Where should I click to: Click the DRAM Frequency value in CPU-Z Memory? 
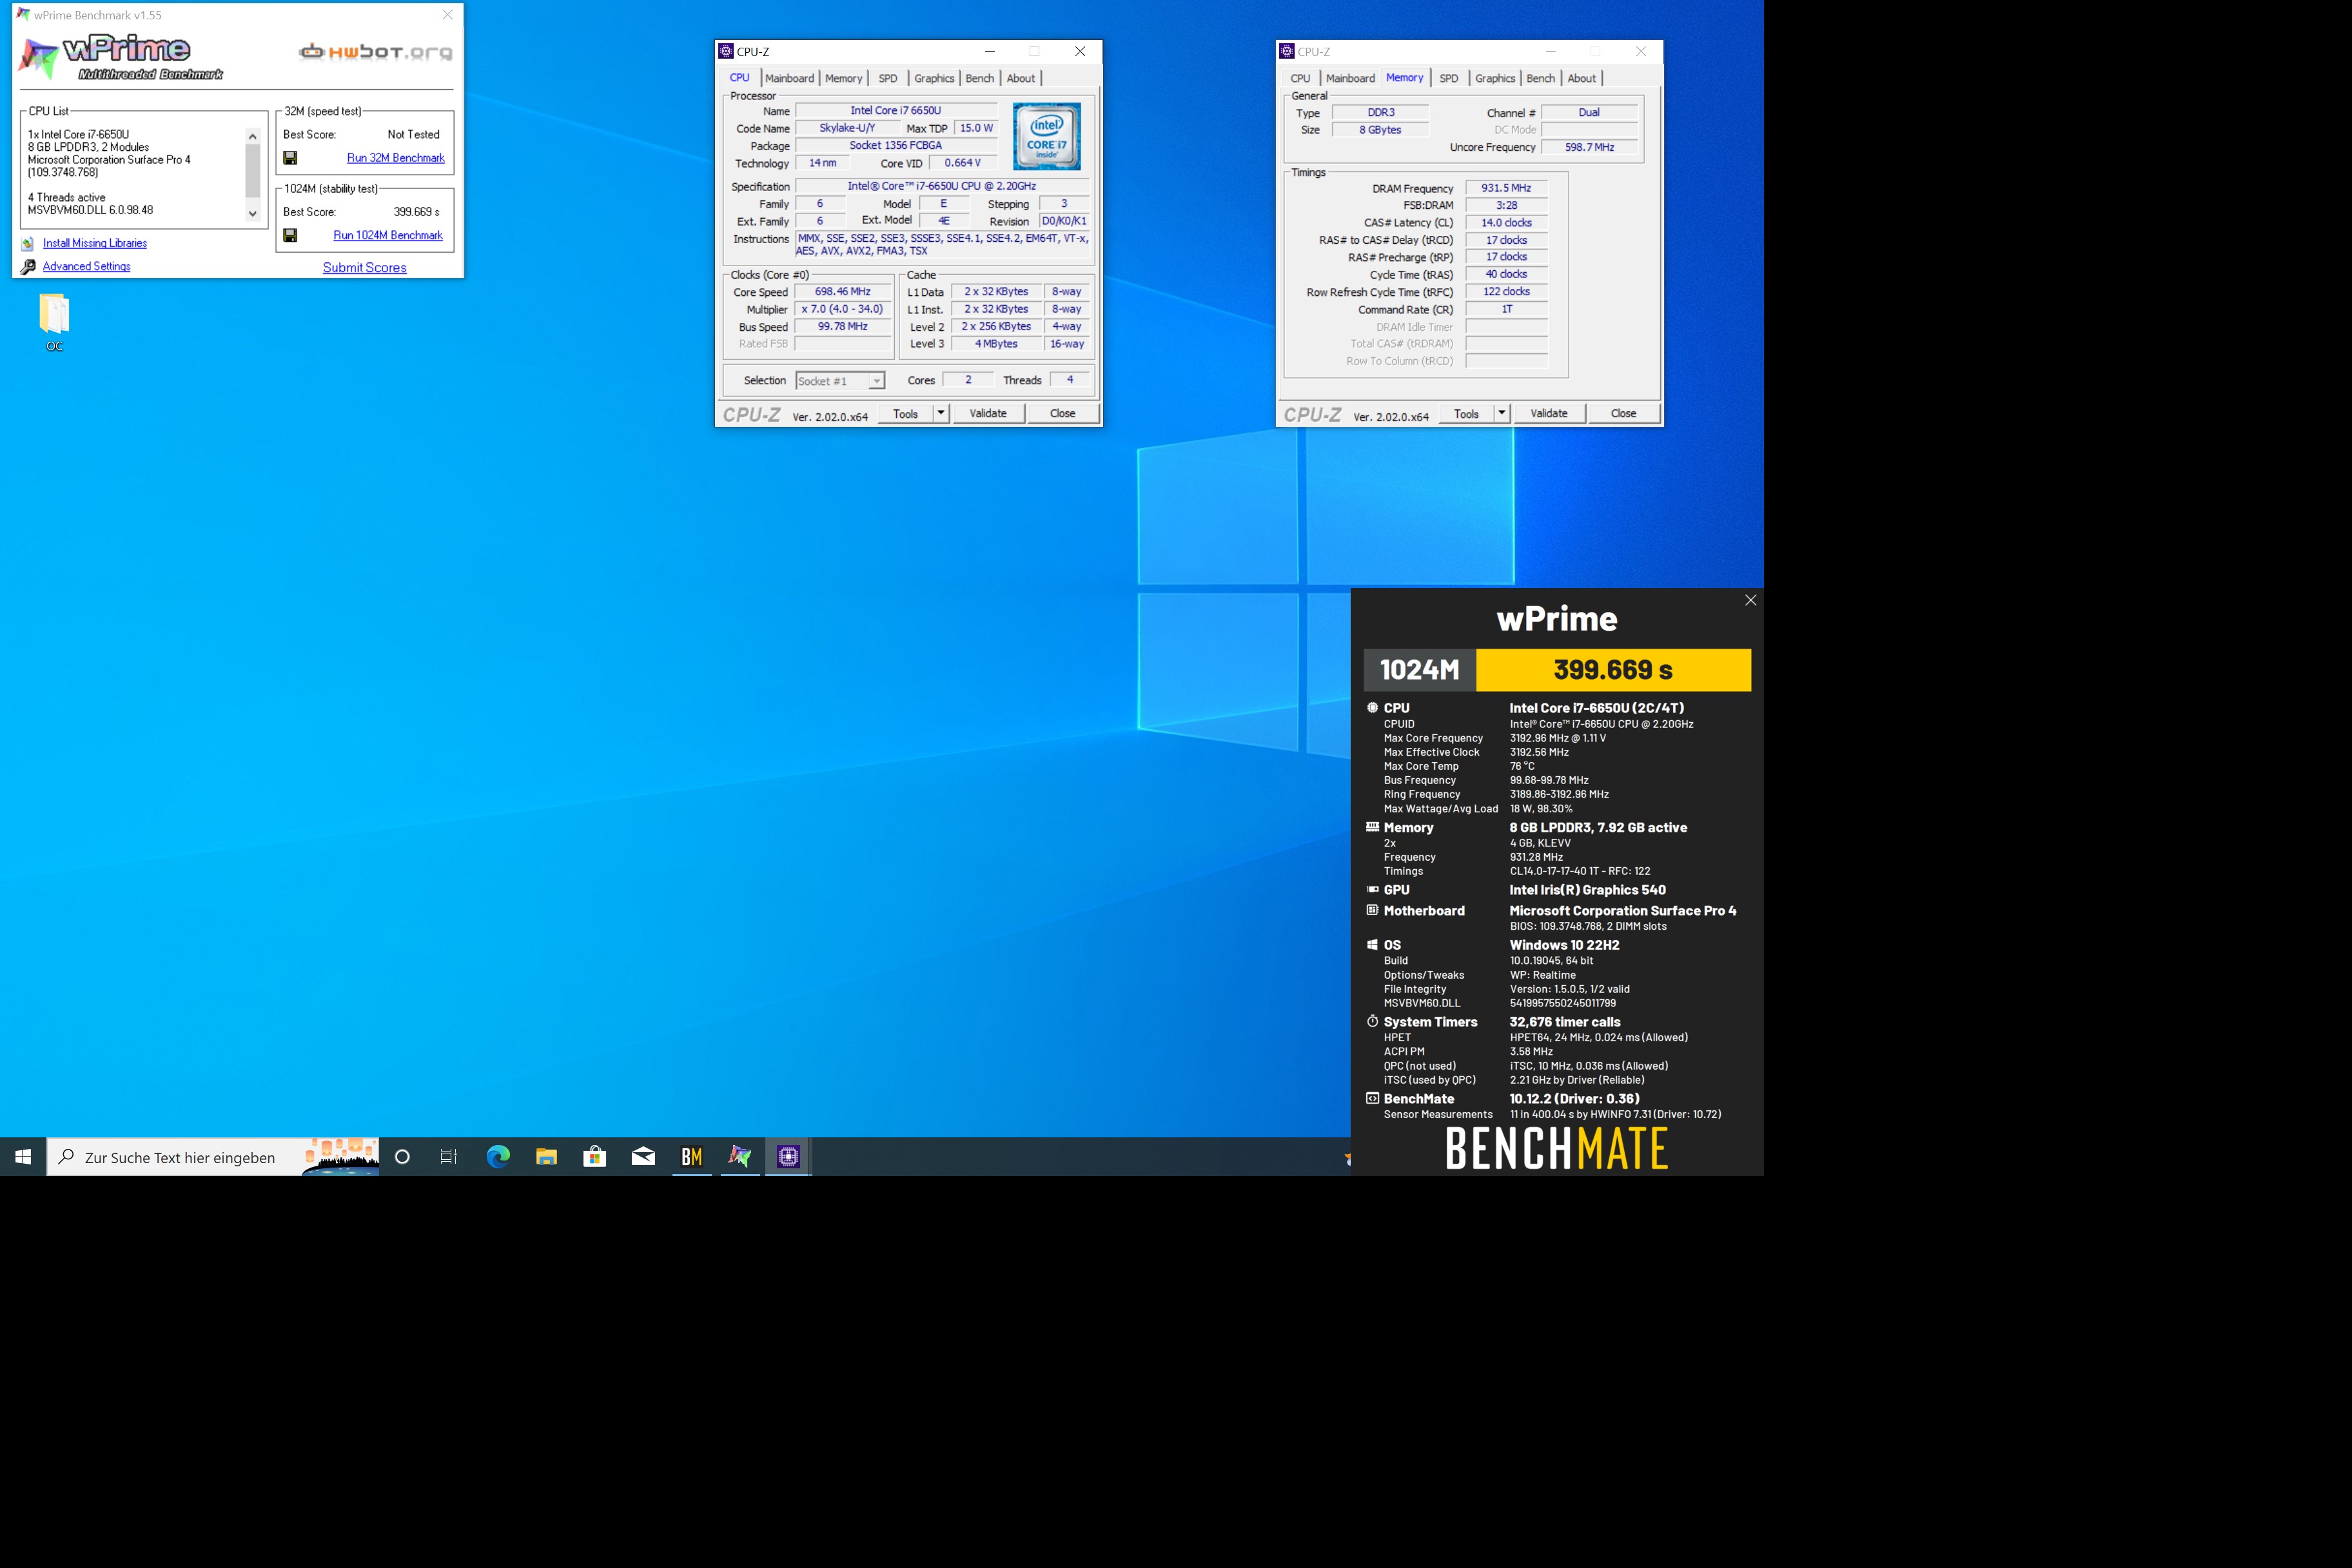[1506, 188]
